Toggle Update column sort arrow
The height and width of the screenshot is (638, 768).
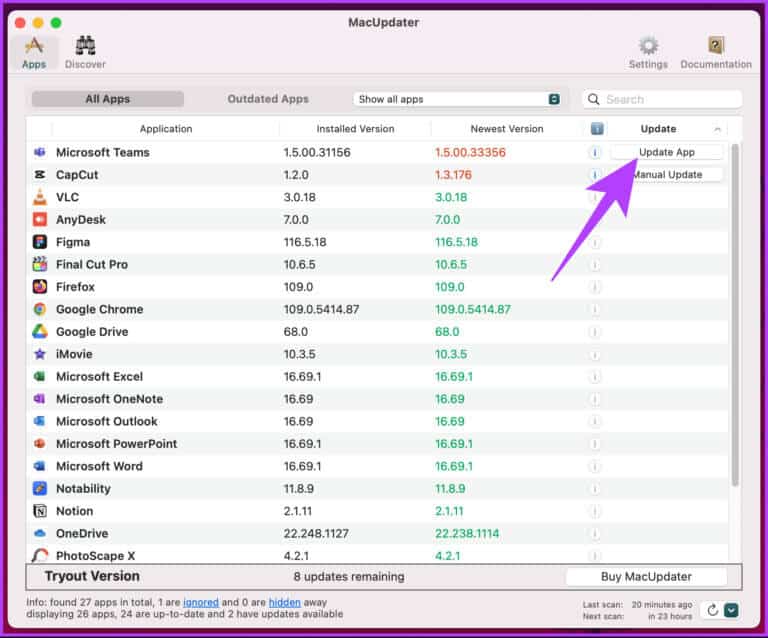pyautogui.click(x=717, y=129)
